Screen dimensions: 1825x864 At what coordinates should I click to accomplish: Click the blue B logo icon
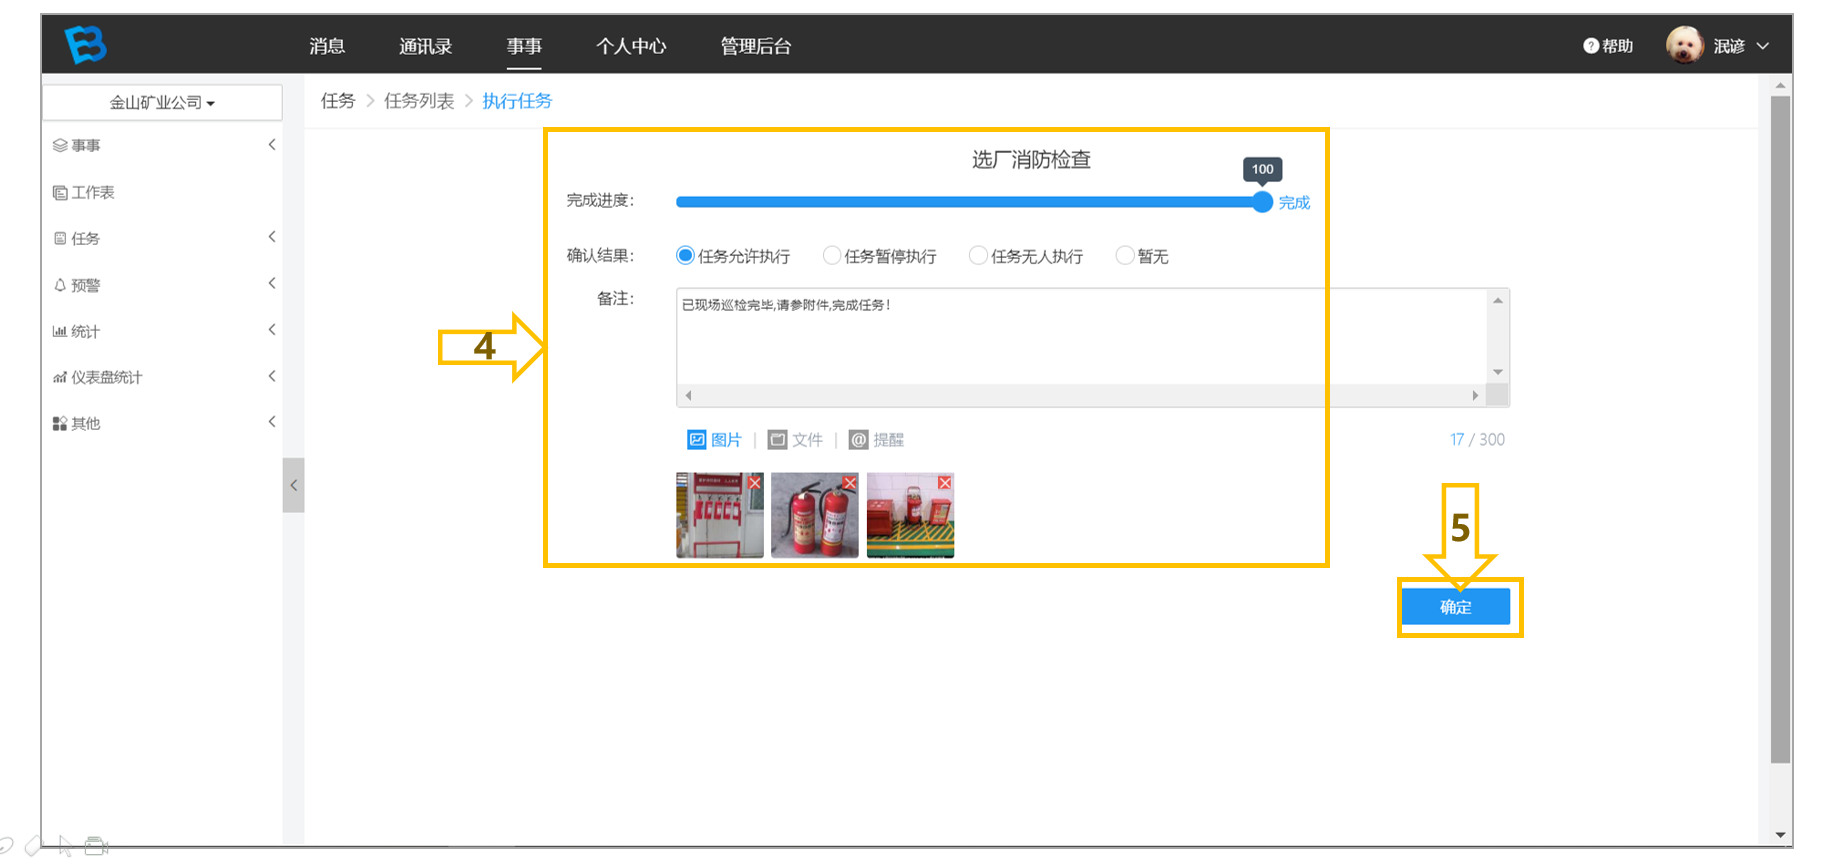click(x=86, y=45)
